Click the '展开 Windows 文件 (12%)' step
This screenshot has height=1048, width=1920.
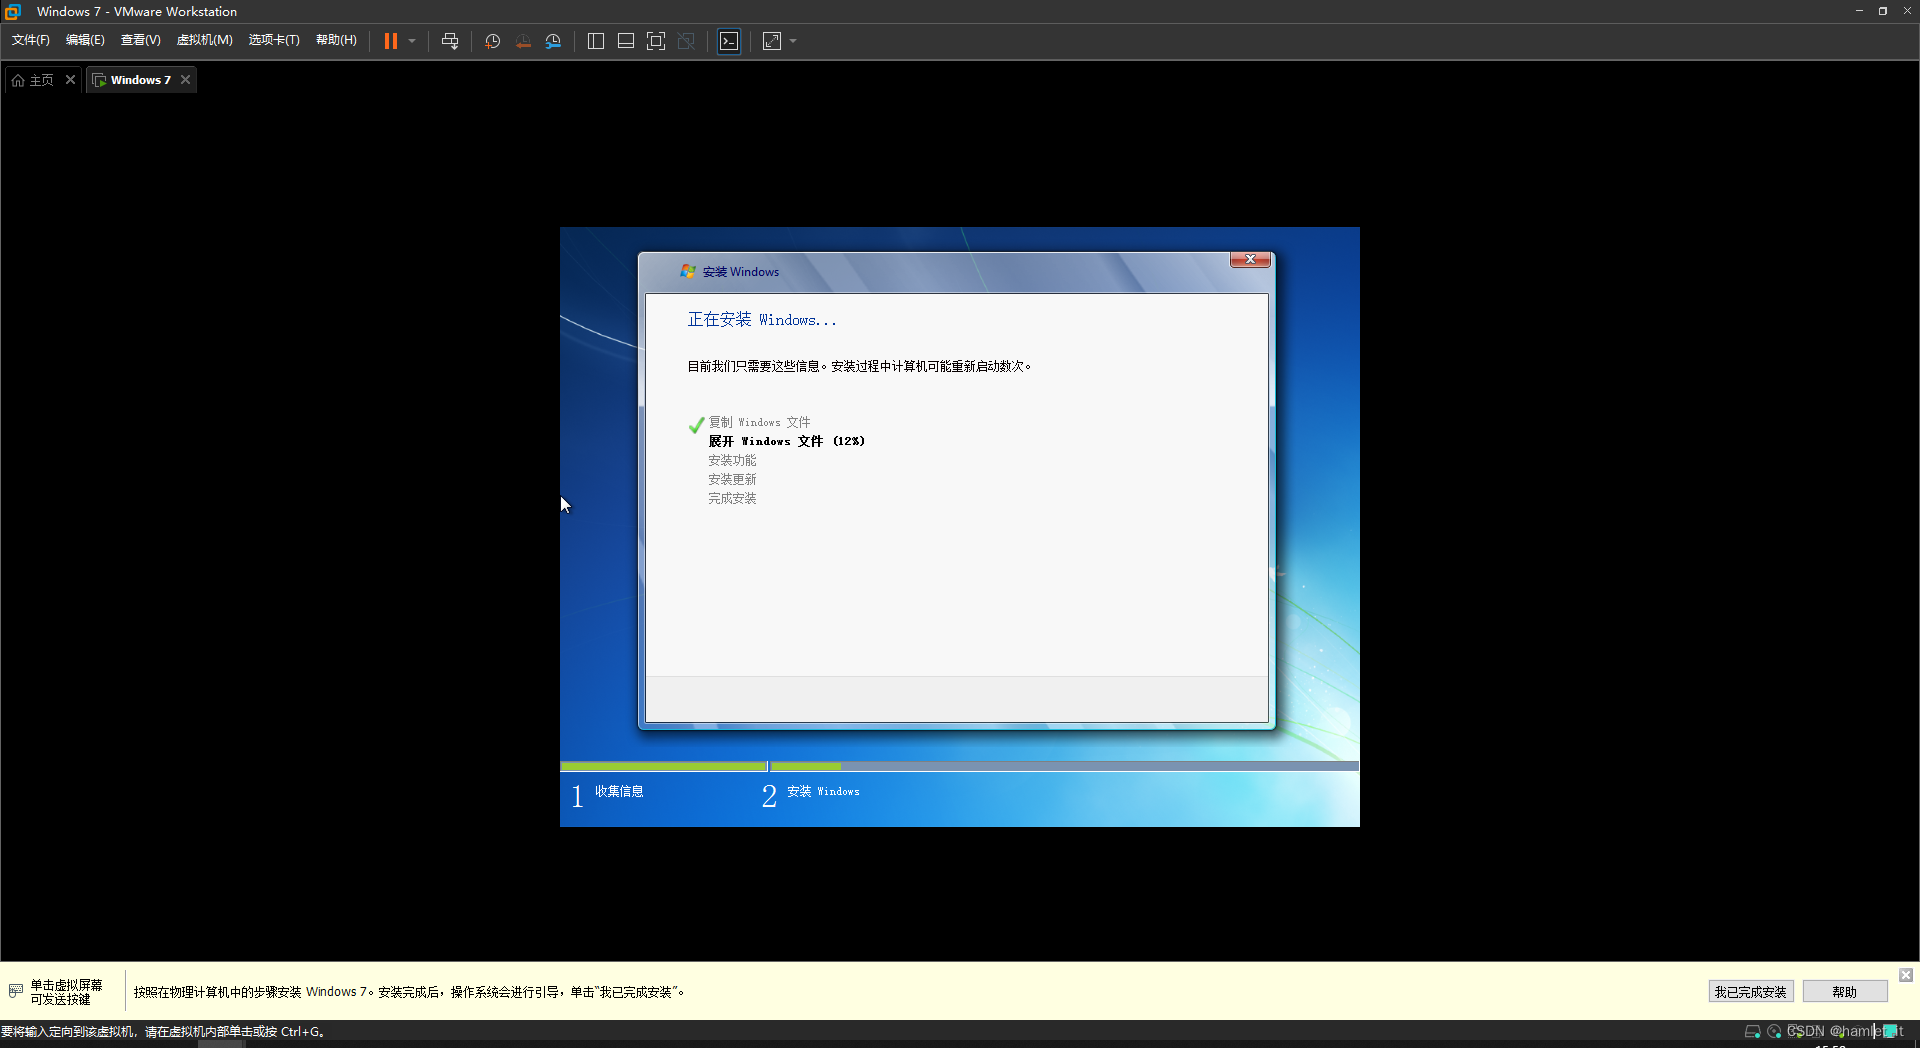coord(787,441)
